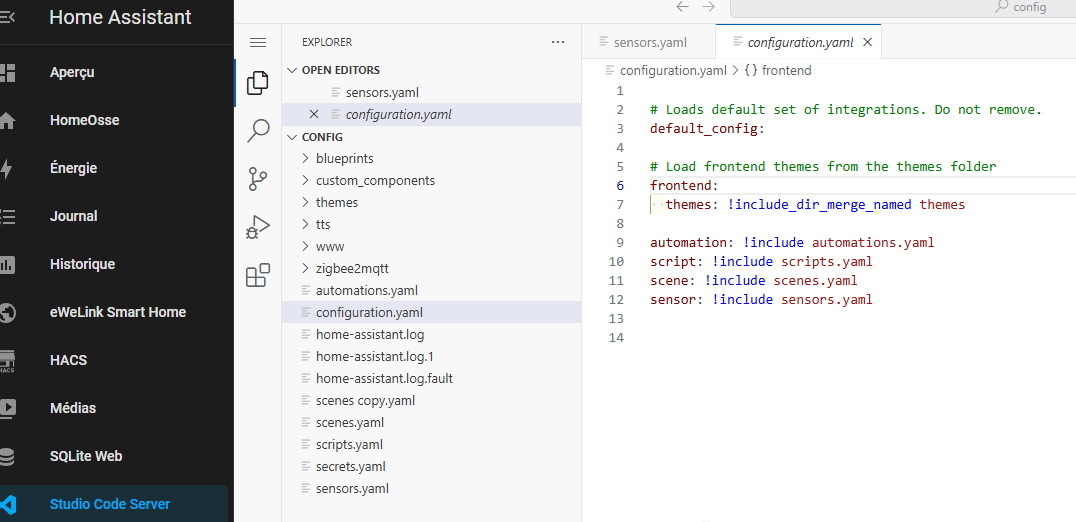Screen dimensions: 1076x522
Task: Open the Run and Debug icon
Action: (x=258, y=228)
